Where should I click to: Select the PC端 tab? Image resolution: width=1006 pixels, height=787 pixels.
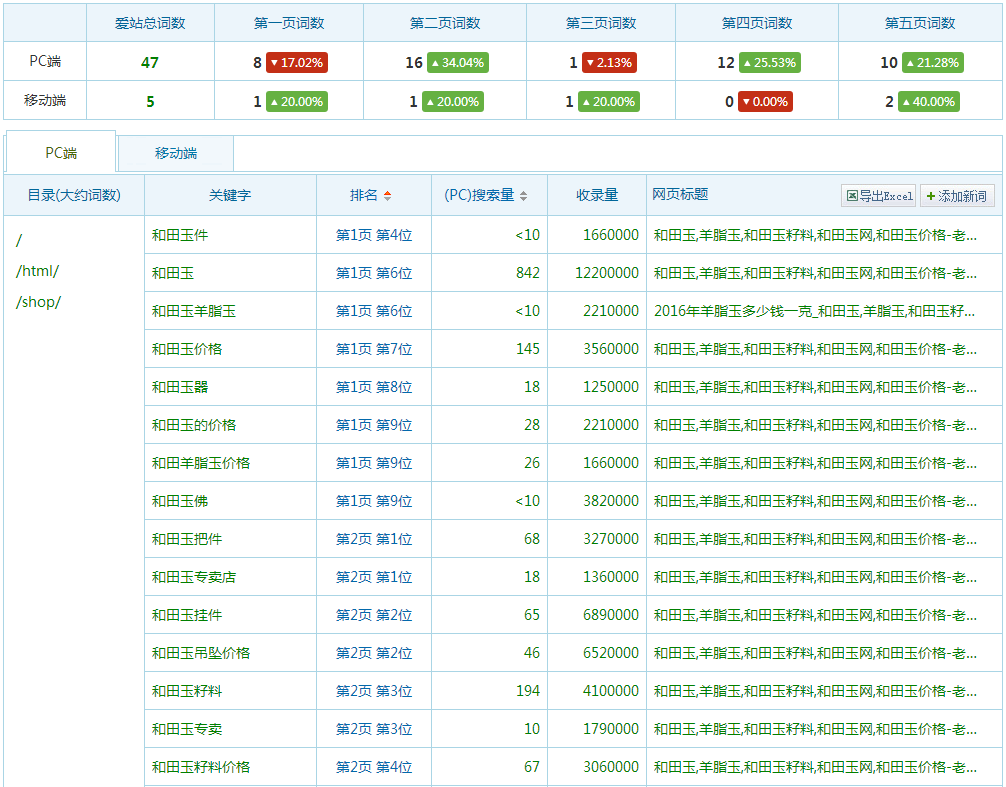(x=61, y=153)
